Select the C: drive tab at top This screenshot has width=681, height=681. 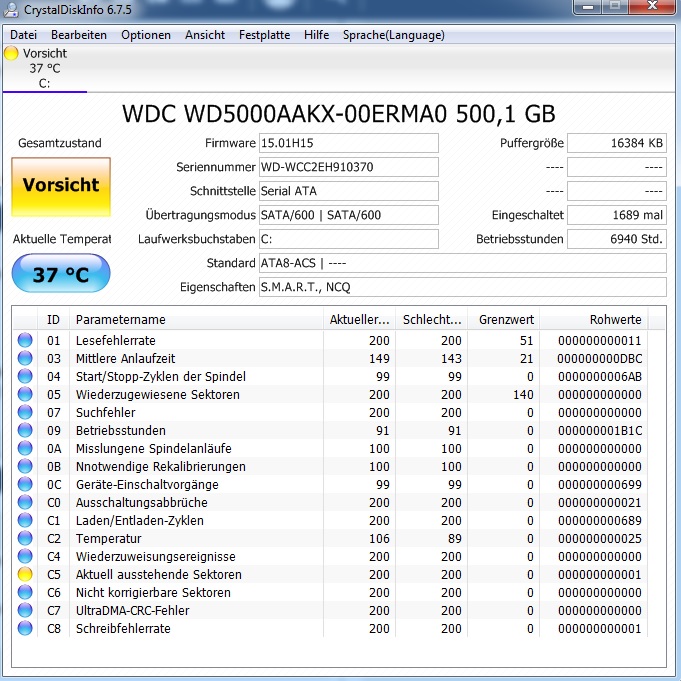click(x=44, y=69)
